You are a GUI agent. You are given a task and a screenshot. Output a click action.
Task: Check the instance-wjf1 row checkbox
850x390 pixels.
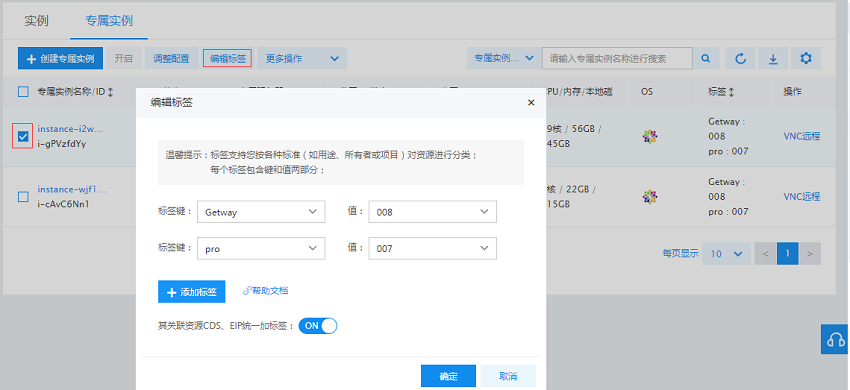[23, 197]
